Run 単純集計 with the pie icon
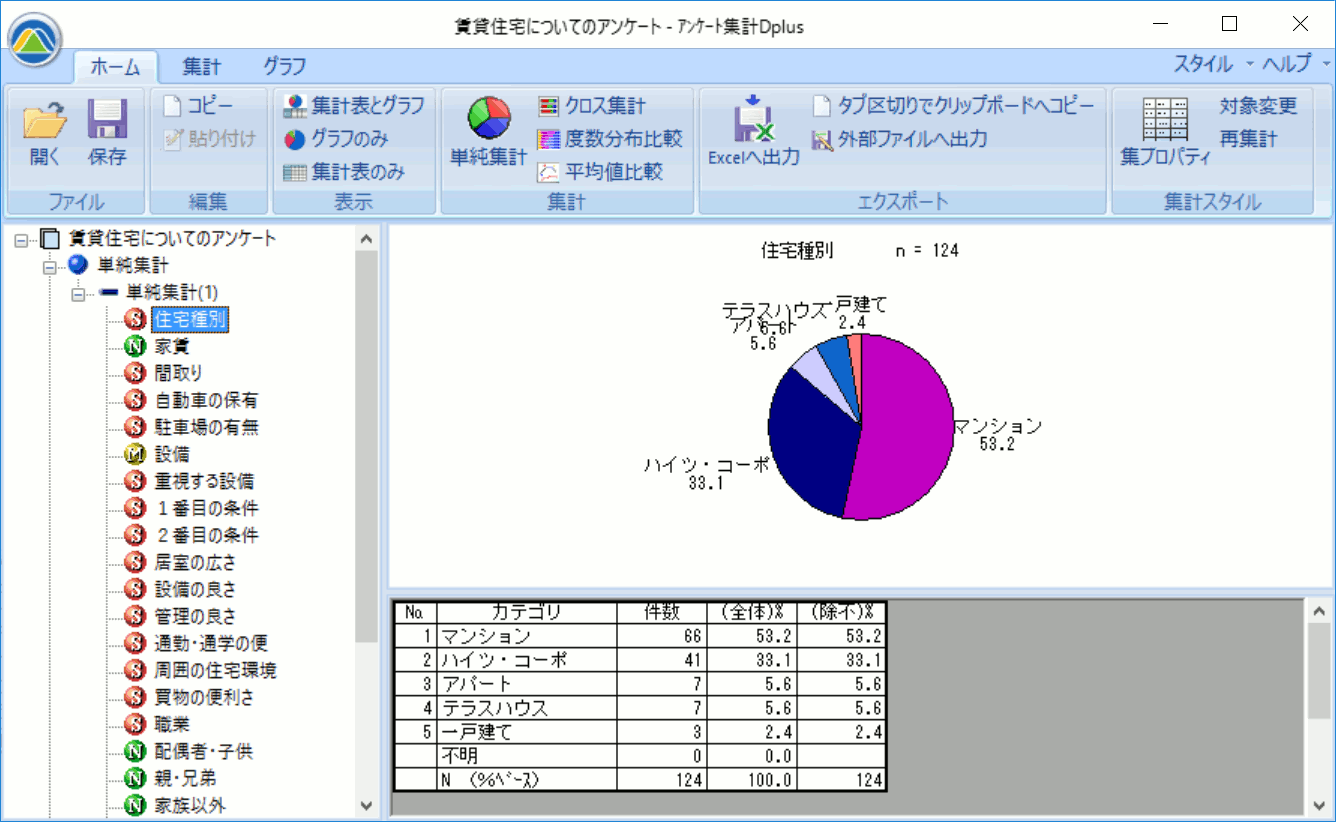1336x822 pixels. pyautogui.click(x=488, y=118)
